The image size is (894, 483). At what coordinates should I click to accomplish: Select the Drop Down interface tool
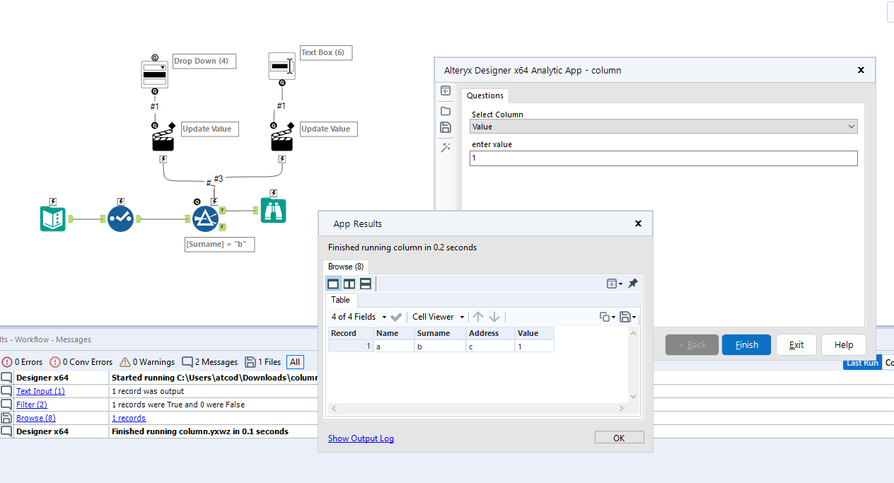tap(155, 74)
